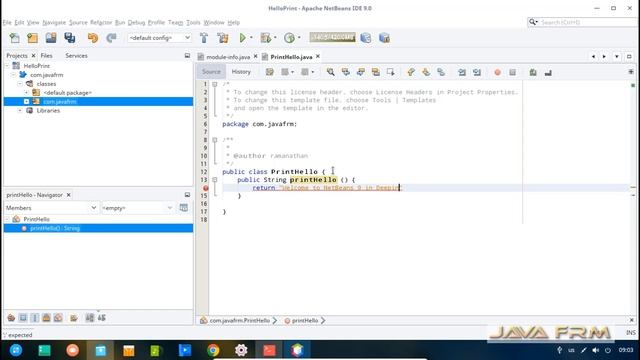This screenshot has width=640, height=360.
Task: Open the Refactor menu
Action: click(x=101, y=22)
